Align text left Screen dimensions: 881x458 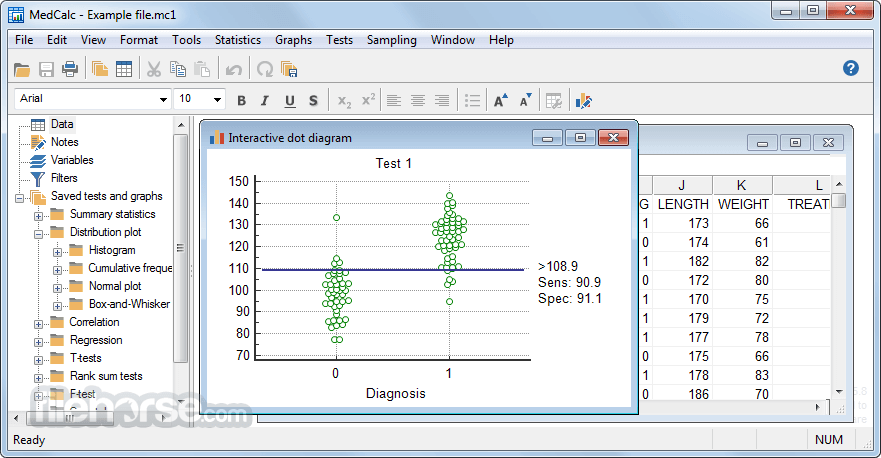click(x=393, y=101)
